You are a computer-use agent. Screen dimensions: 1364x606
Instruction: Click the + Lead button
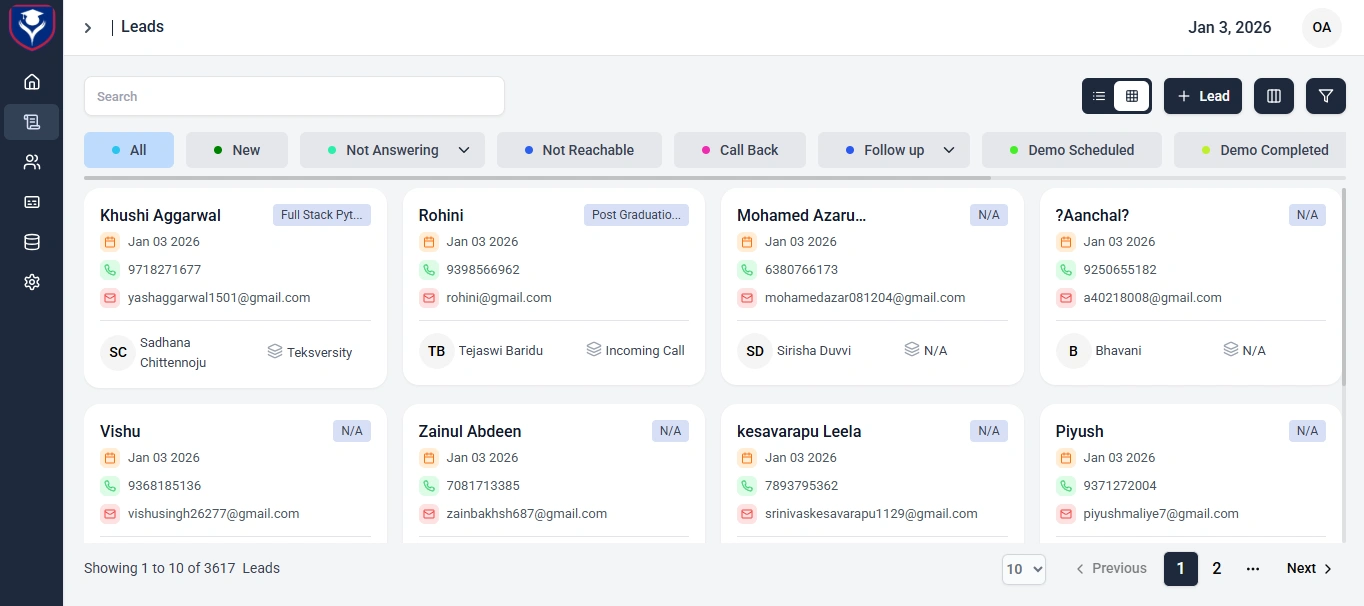tap(1202, 96)
